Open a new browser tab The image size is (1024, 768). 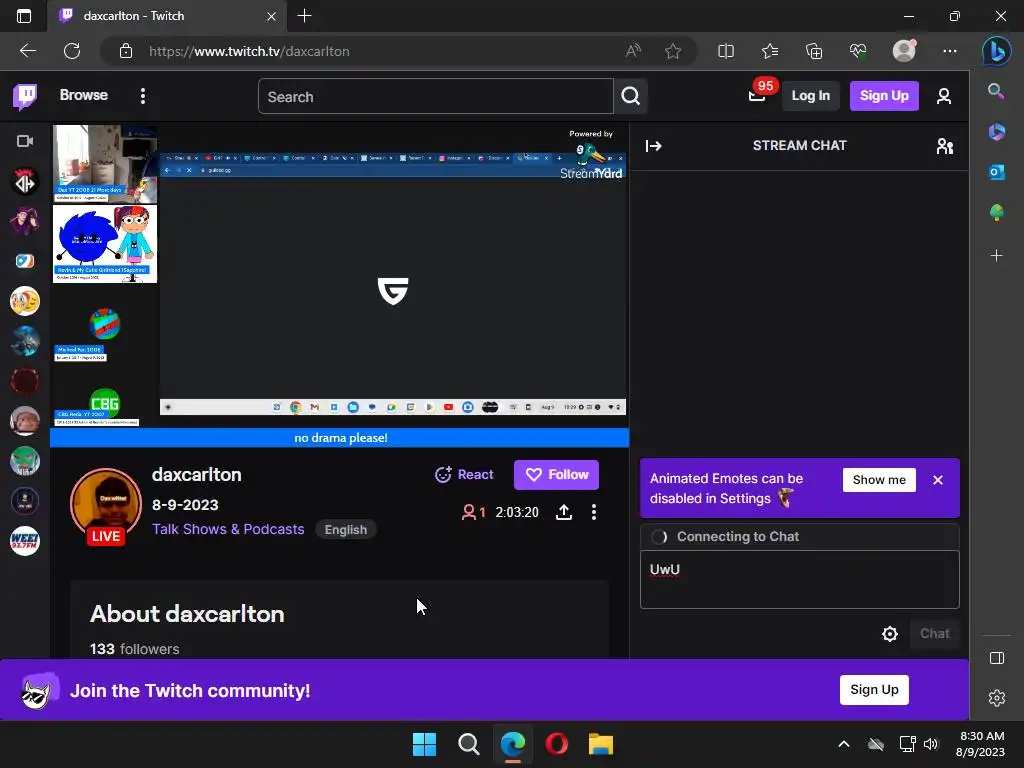[x=304, y=16]
